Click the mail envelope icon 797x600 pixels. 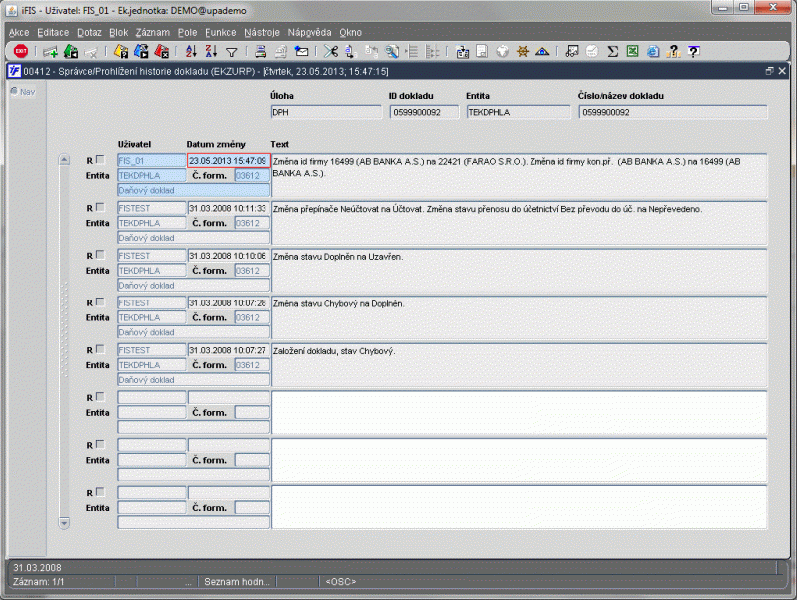pyautogui.click(x=301, y=51)
